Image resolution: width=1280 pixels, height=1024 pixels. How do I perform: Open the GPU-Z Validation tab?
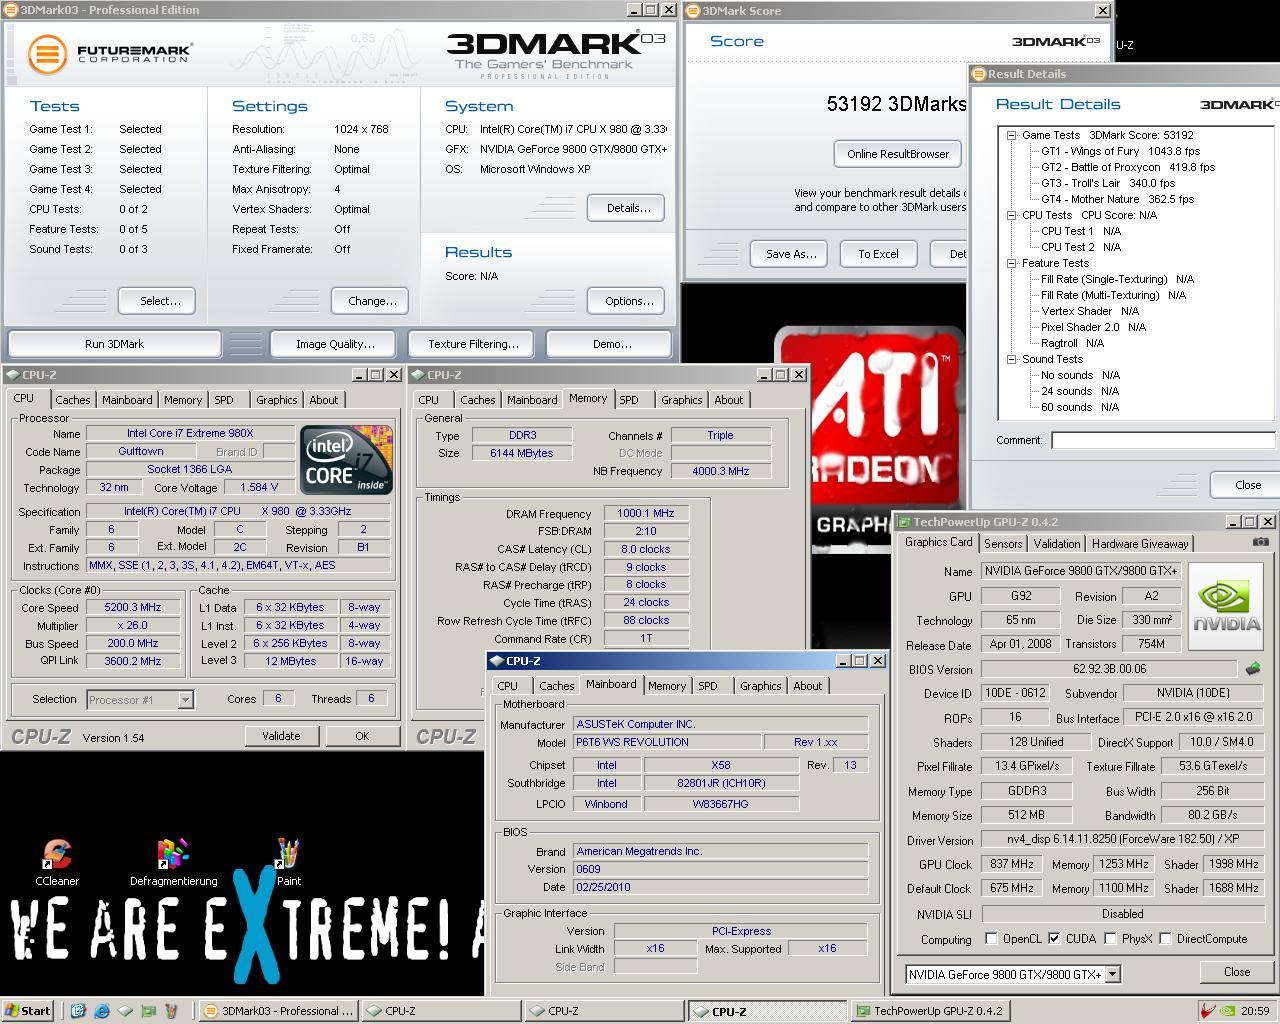tap(1057, 544)
